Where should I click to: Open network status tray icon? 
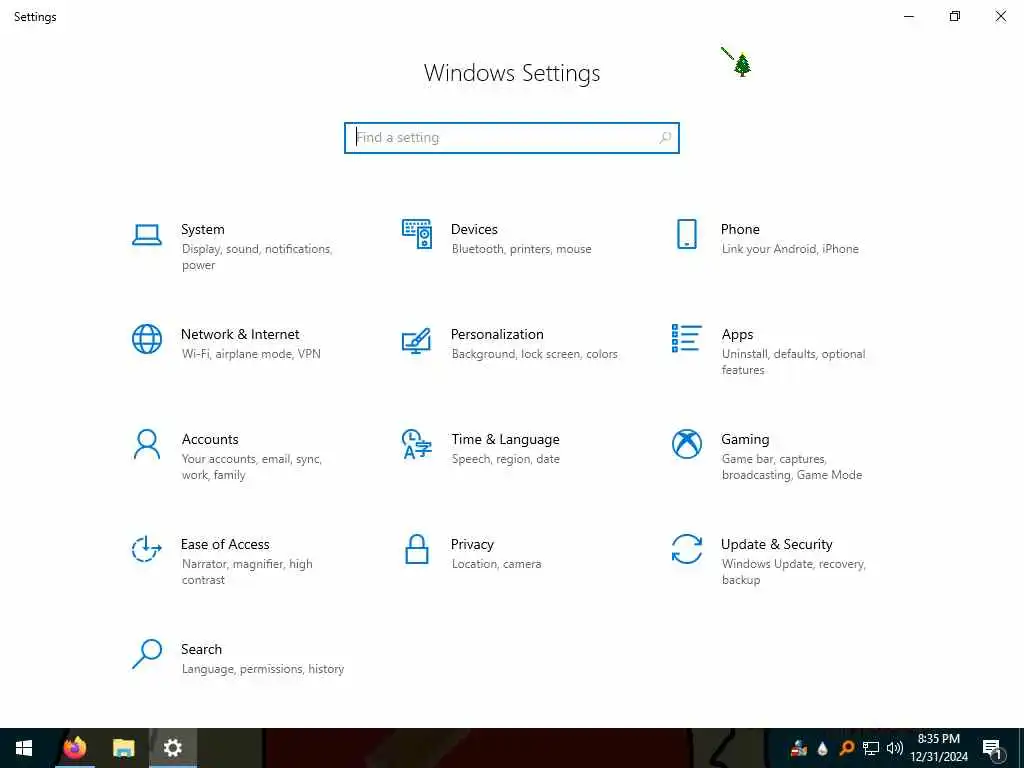[x=871, y=748]
